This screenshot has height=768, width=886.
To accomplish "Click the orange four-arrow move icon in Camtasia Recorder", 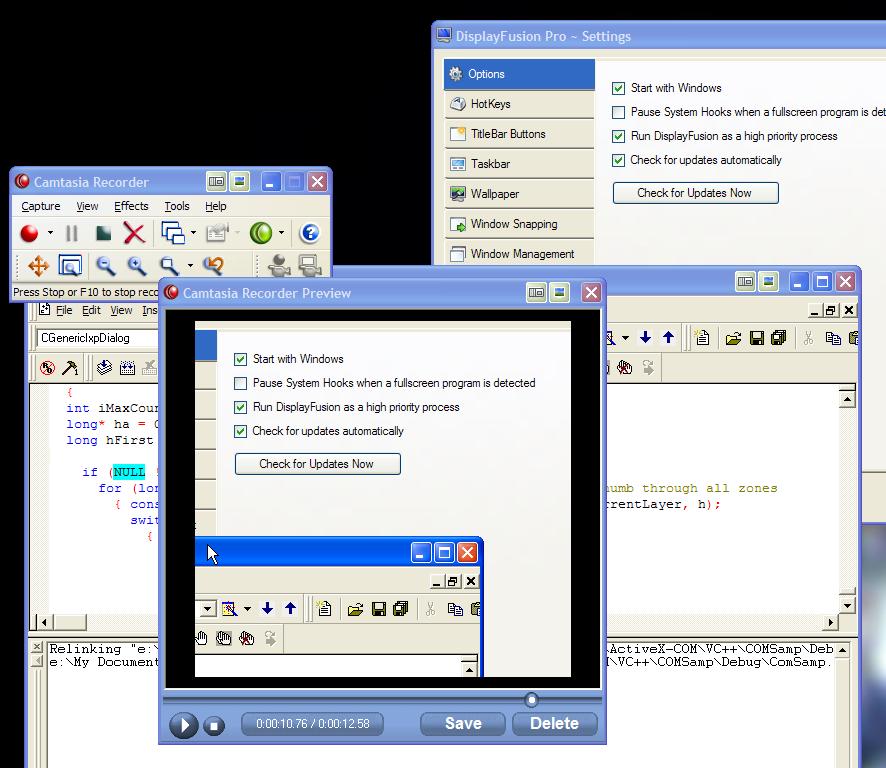I will (38, 266).
